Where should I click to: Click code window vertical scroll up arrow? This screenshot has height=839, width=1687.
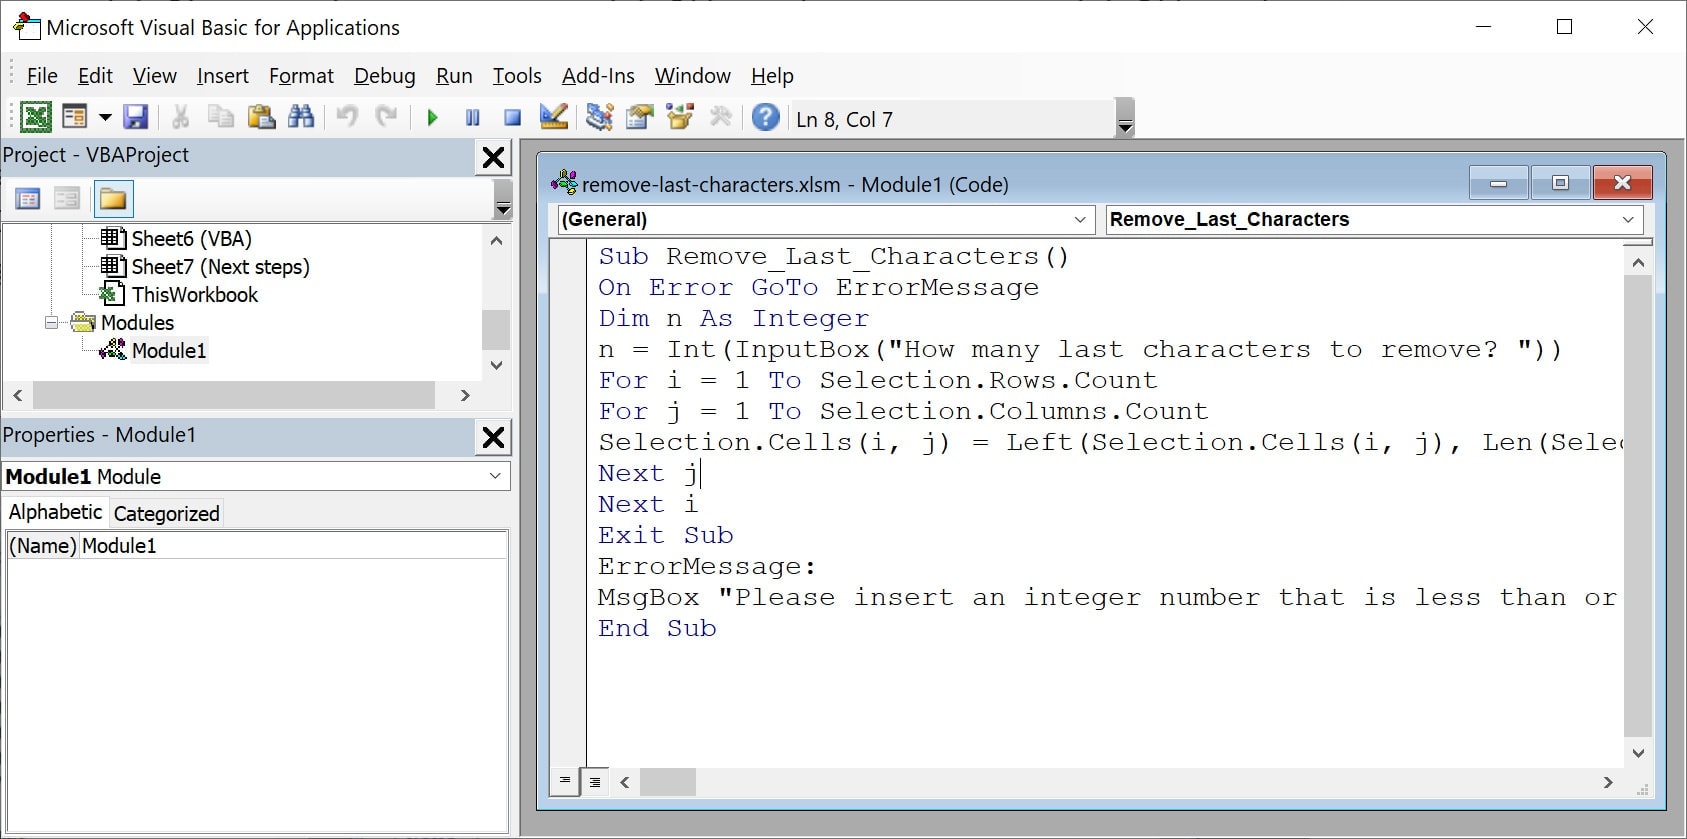[1638, 263]
